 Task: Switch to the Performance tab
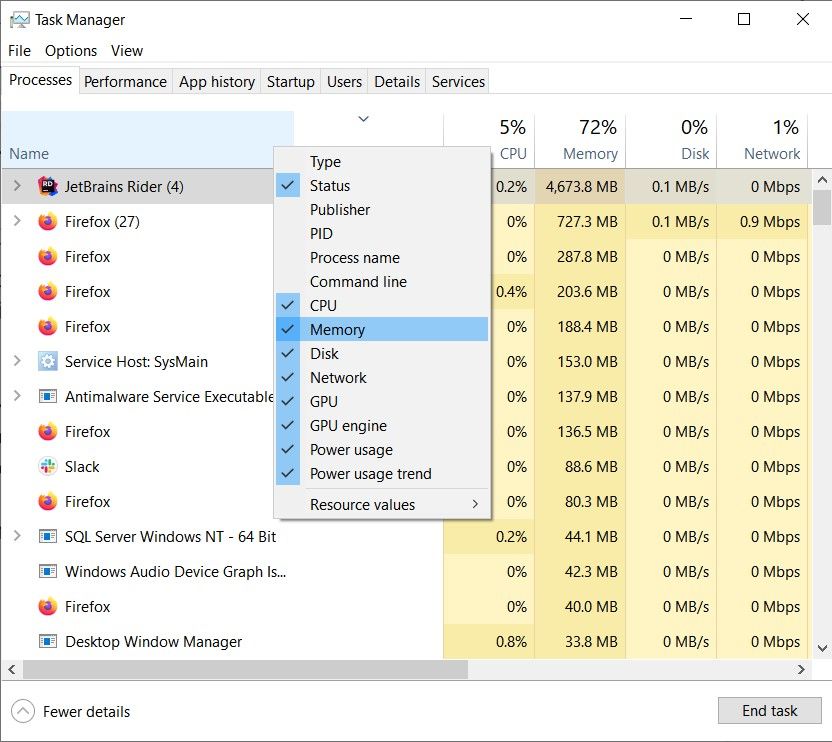click(x=125, y=81)
